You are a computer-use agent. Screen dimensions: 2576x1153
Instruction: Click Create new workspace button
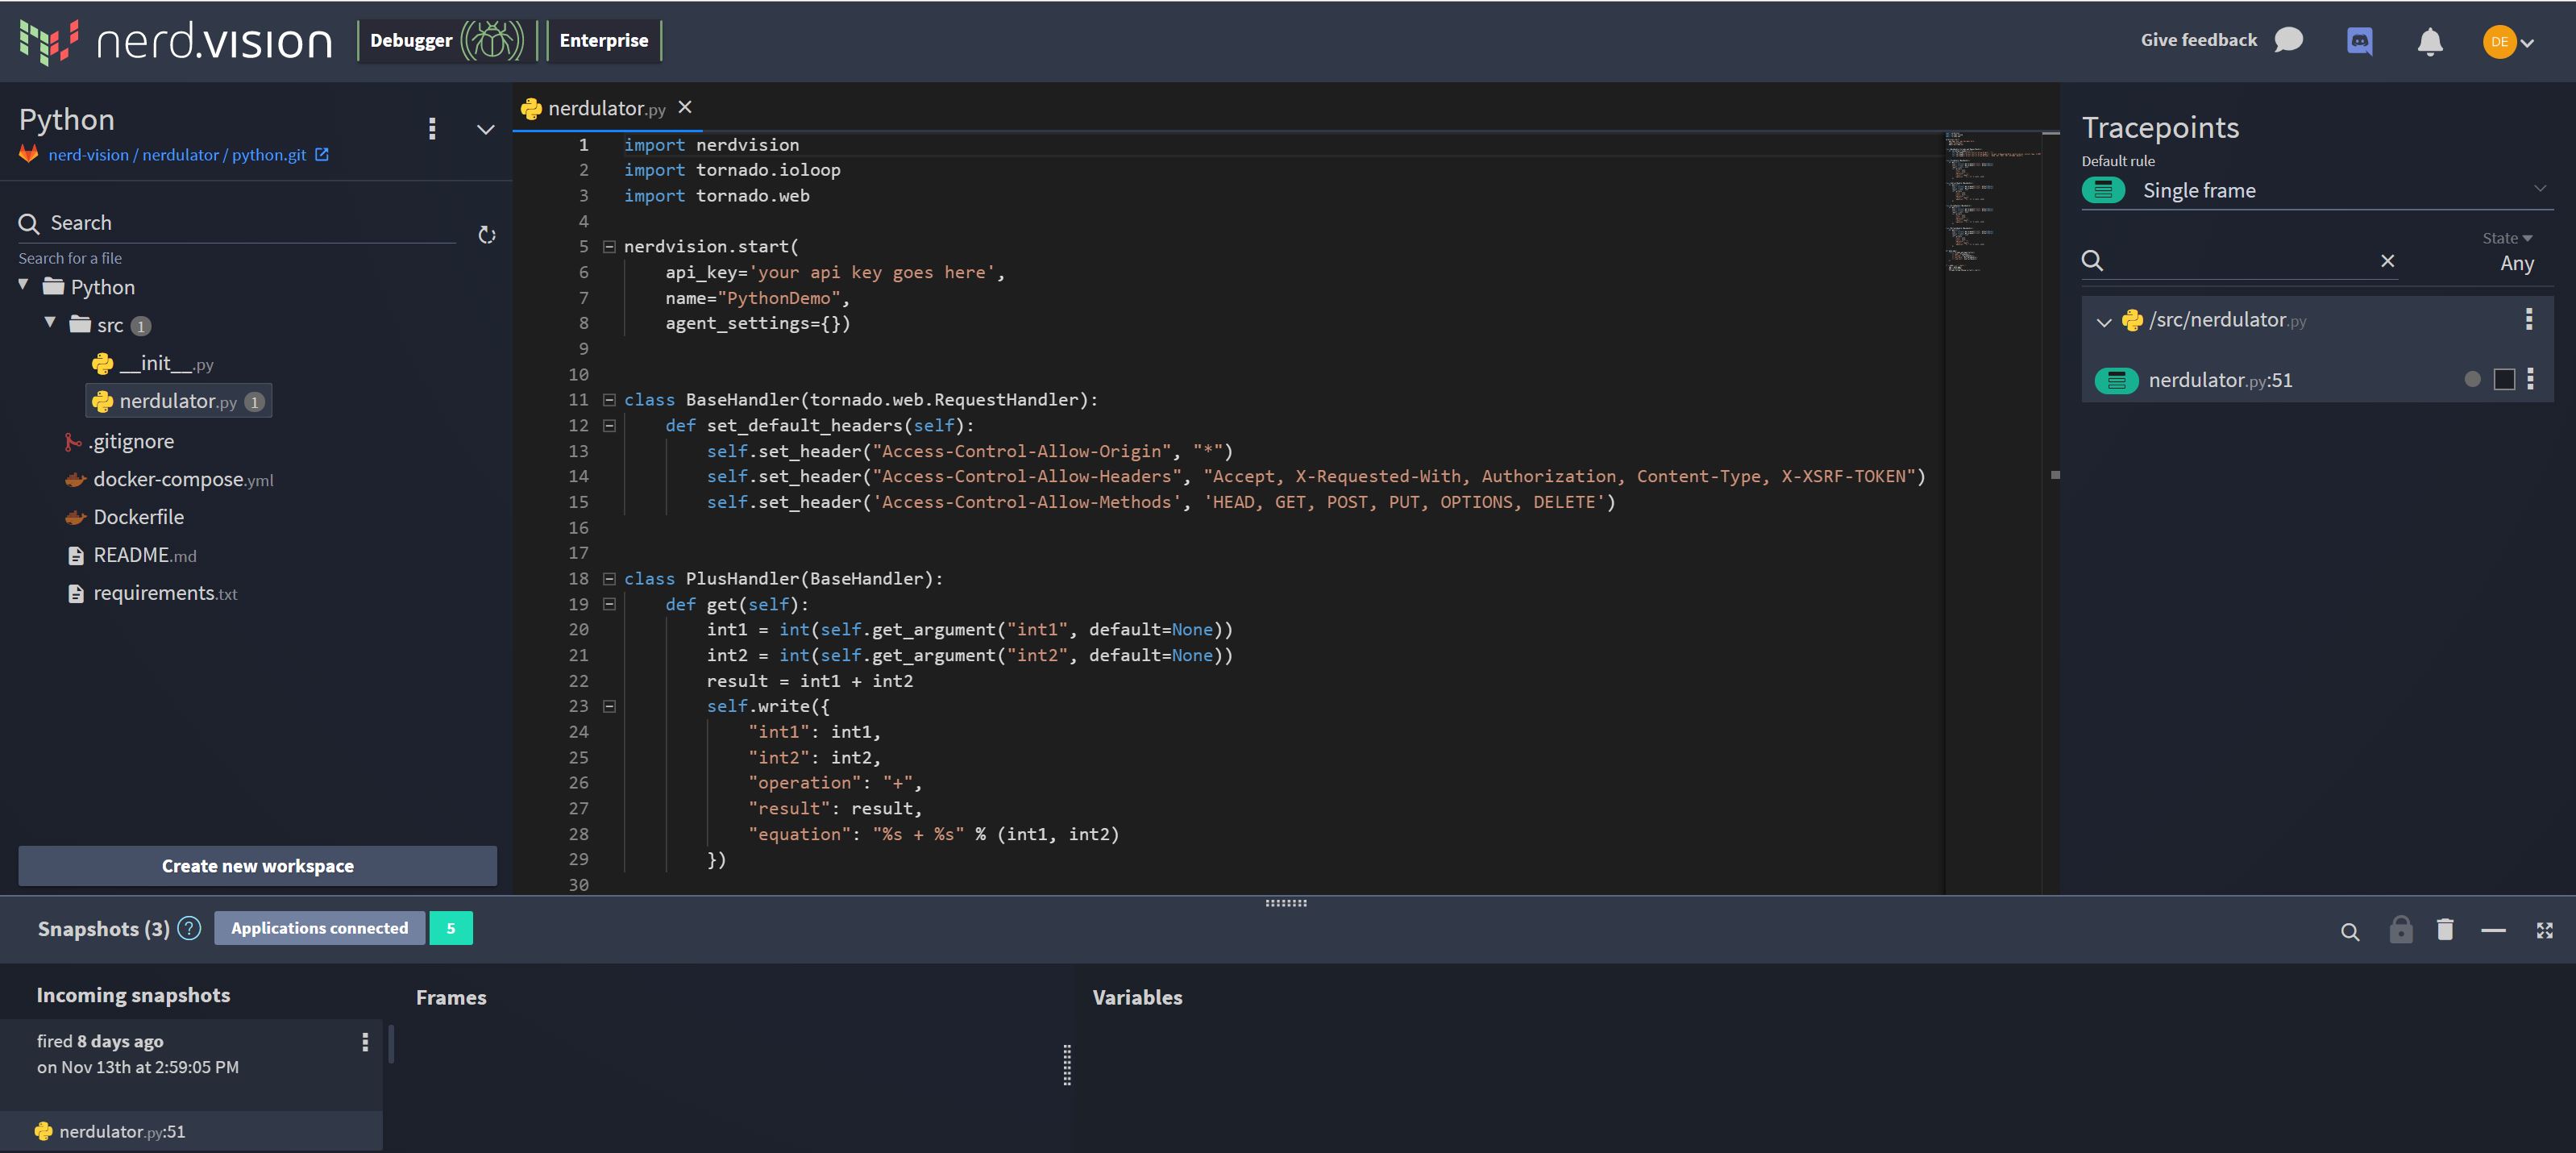point(257,865)
